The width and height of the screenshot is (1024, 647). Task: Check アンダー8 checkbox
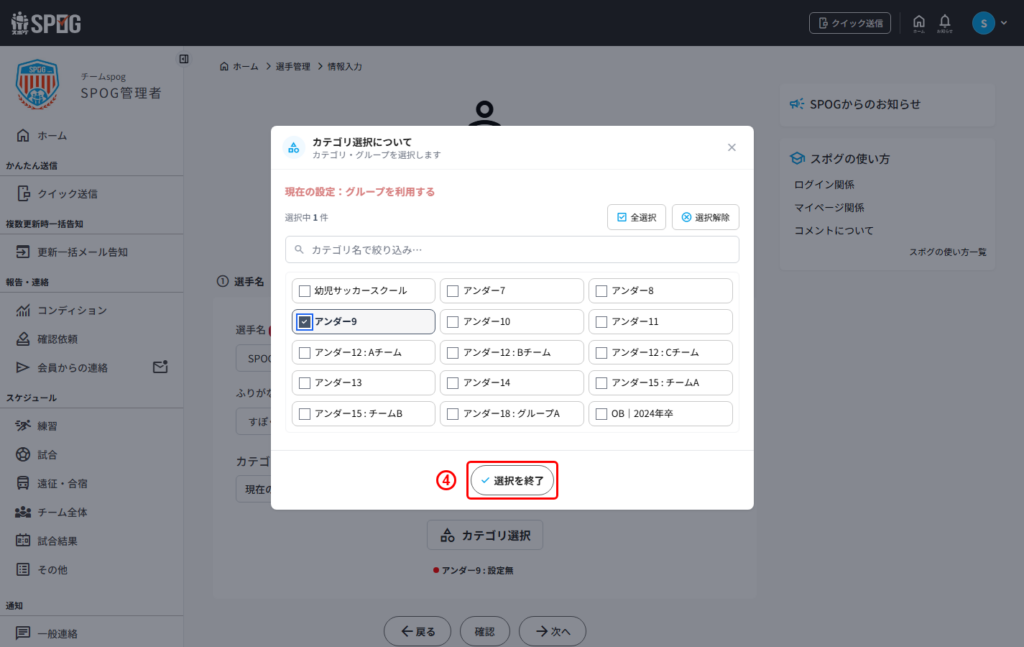(601, 291)
